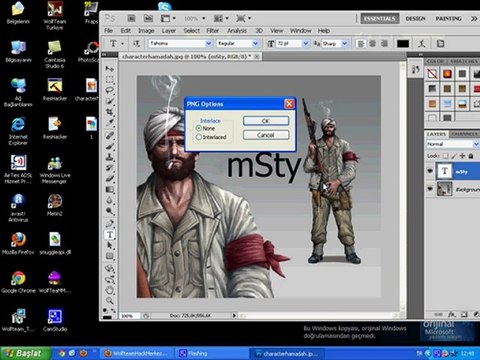Expand more workspaces chevron
This screenshot has height=360, width=480.
point(474,19)
